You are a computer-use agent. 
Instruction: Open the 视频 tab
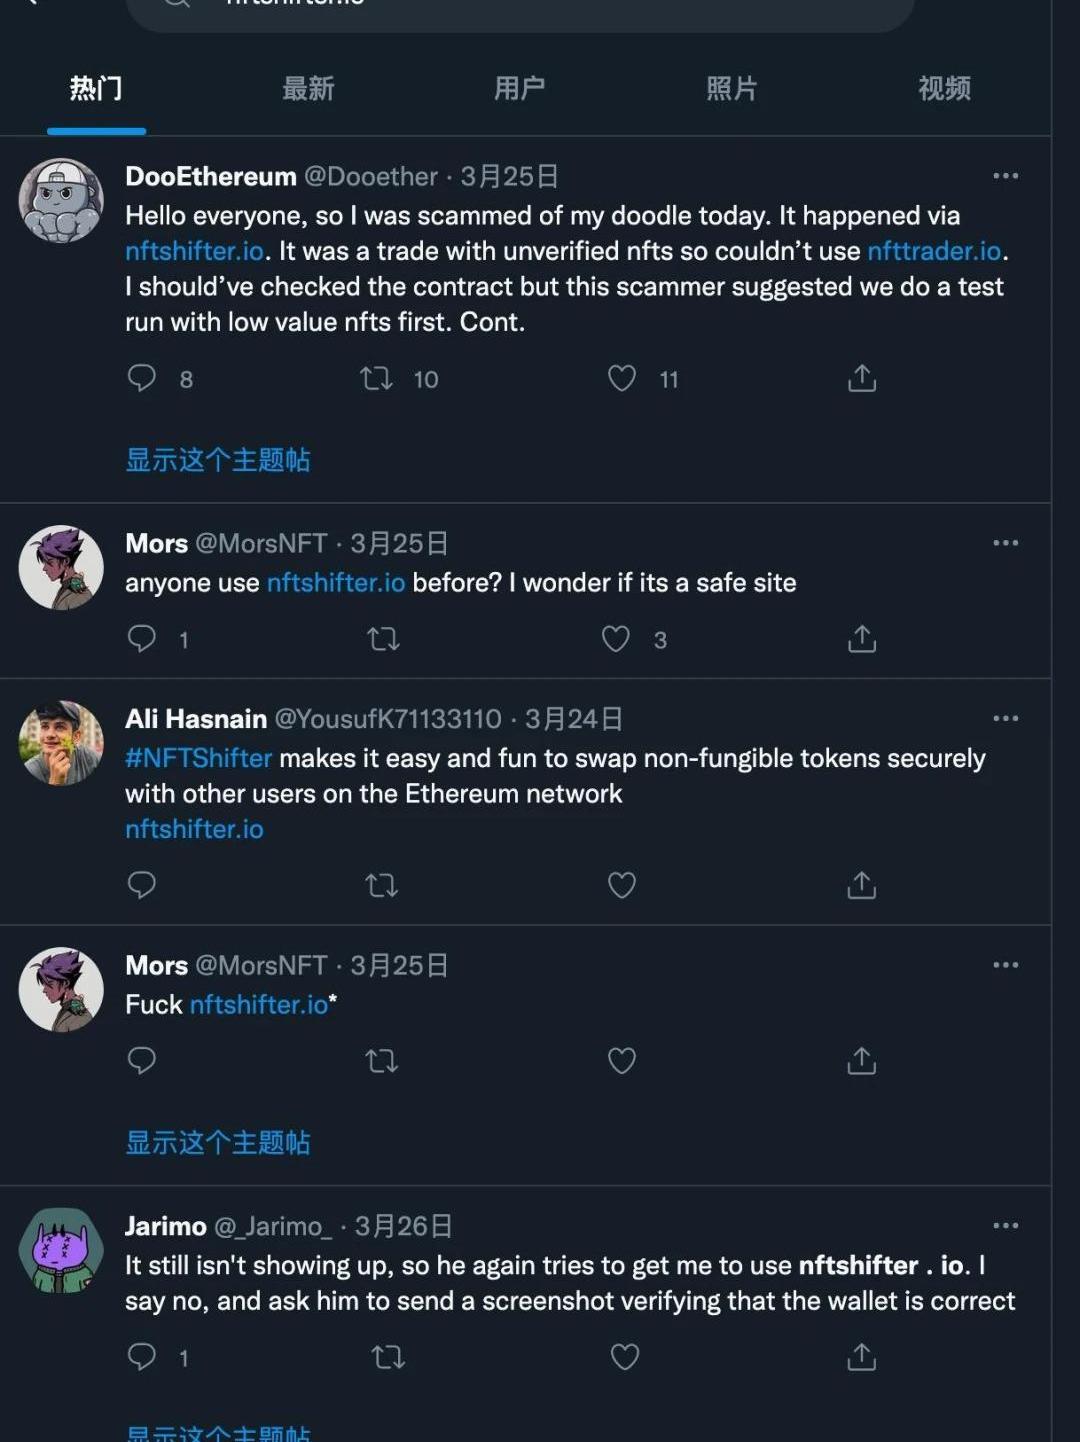(x=944, y=89)
